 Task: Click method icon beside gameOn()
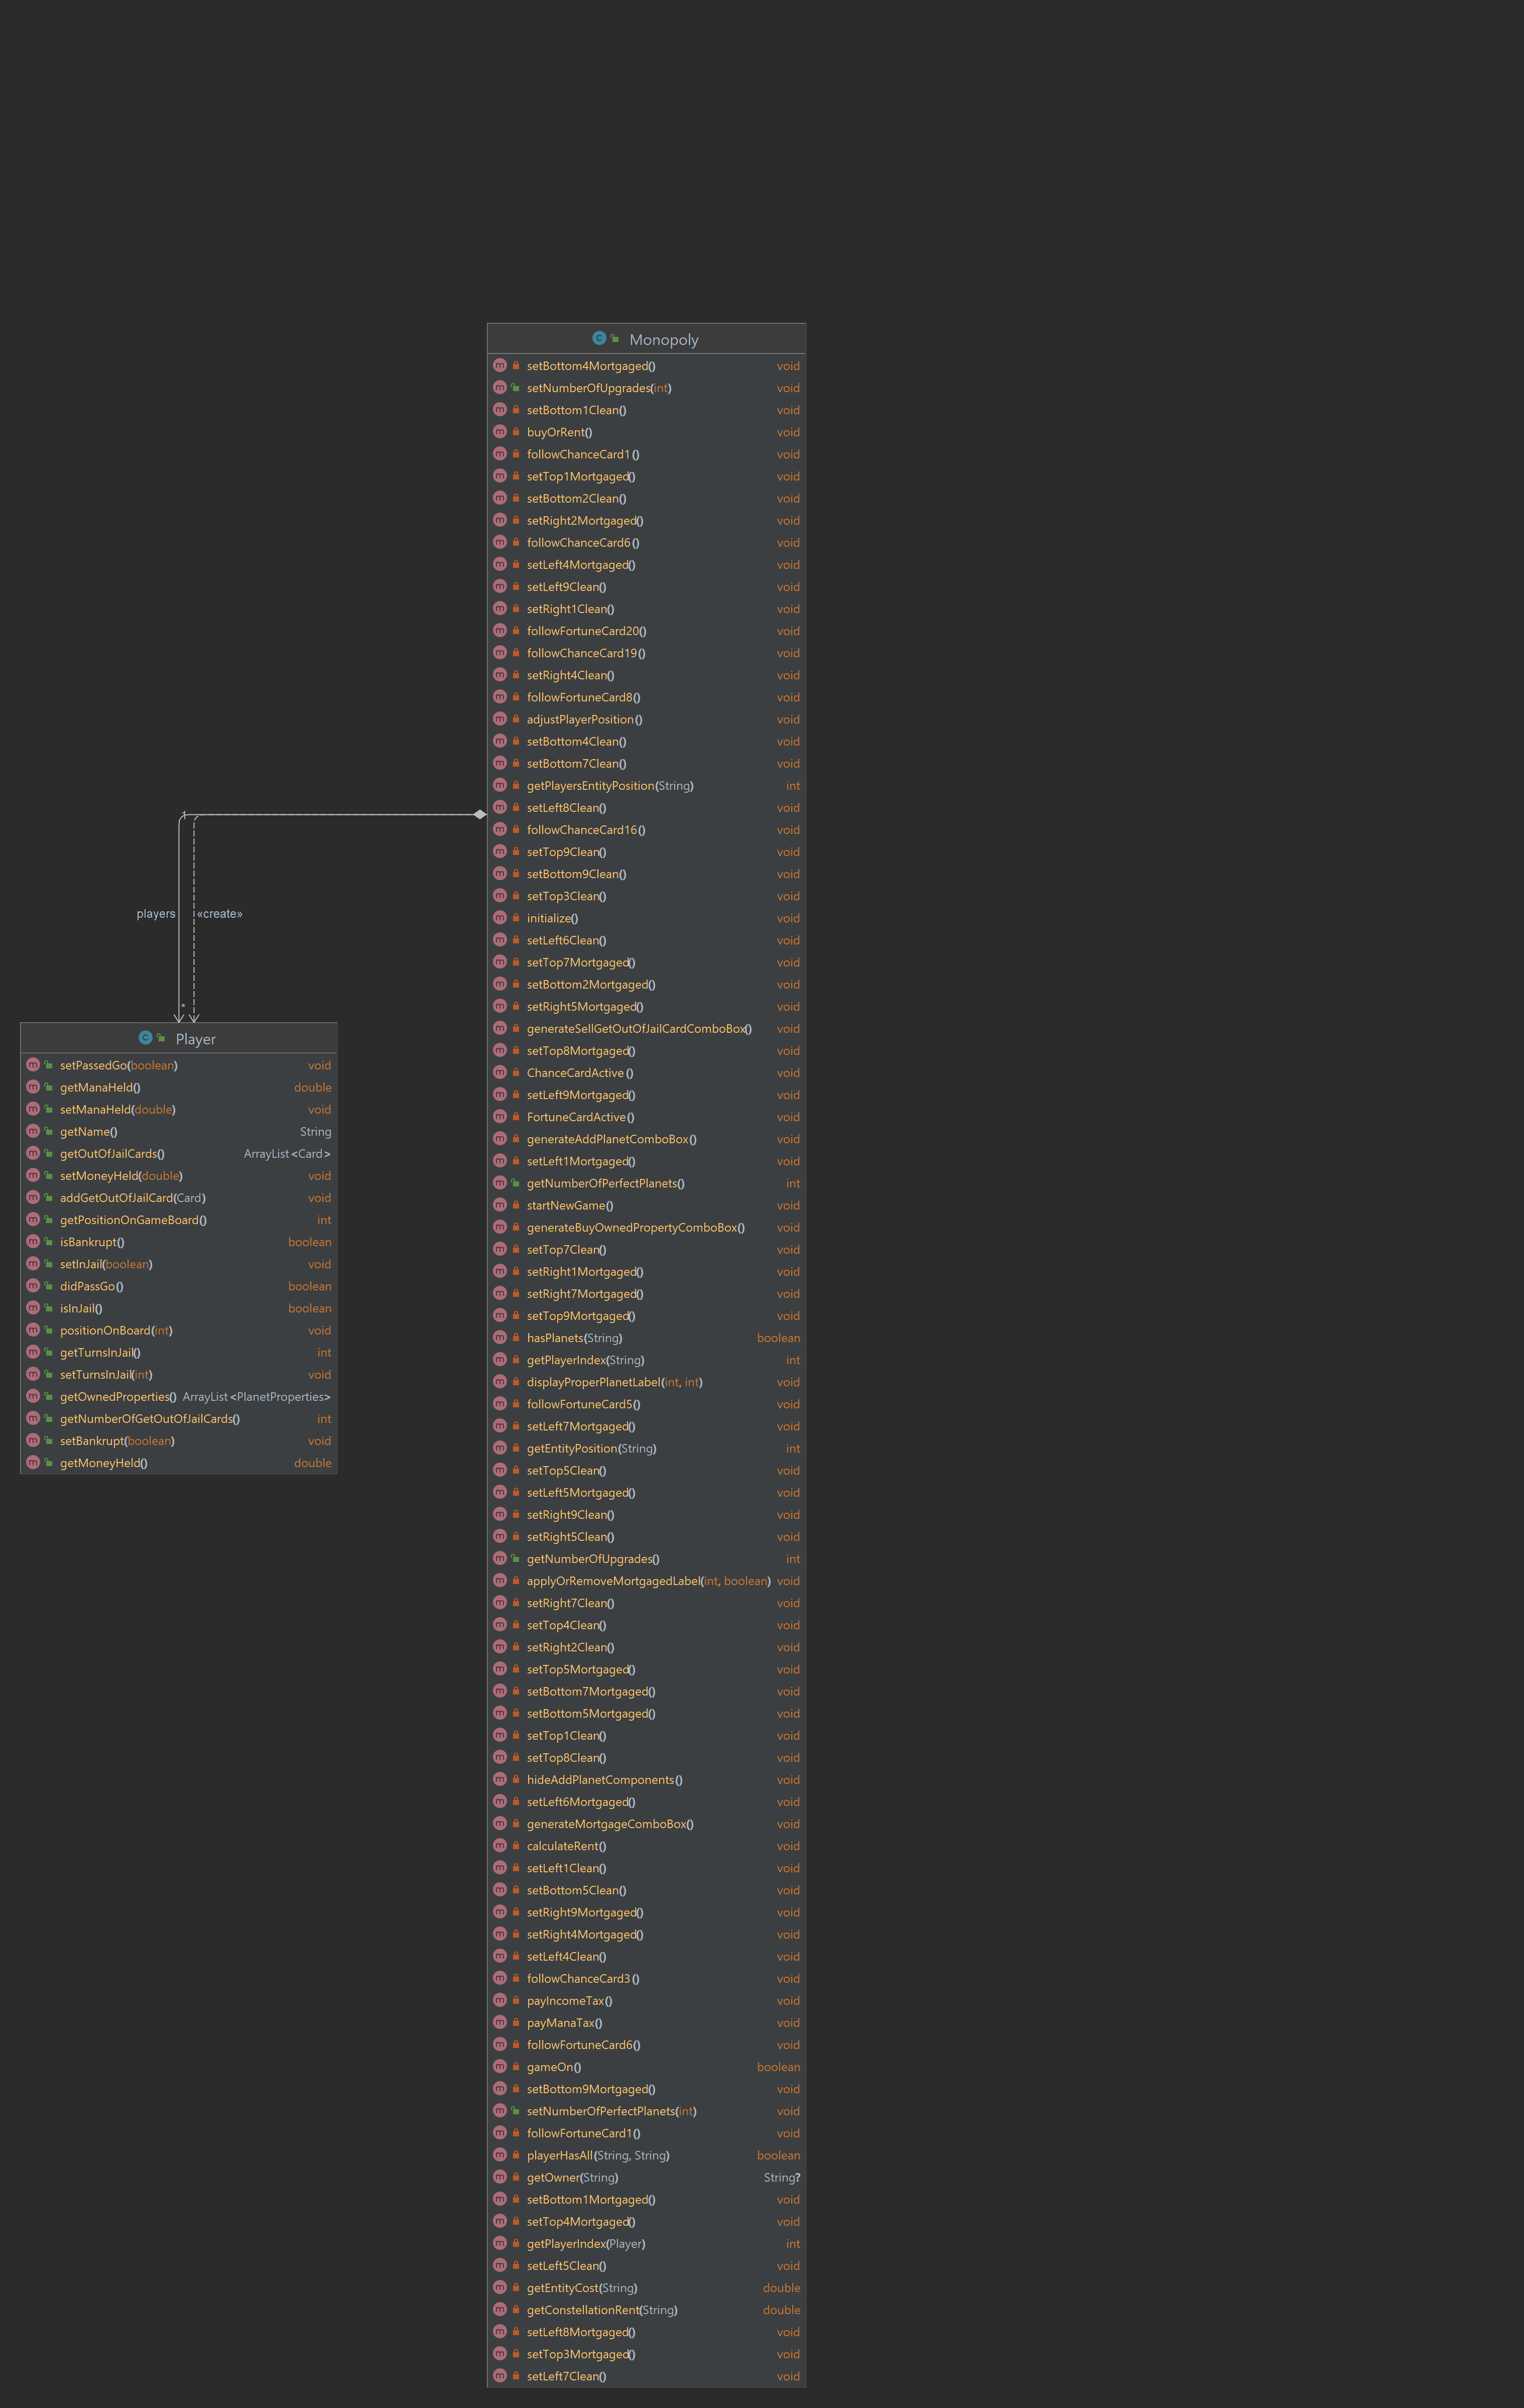[x=500, y=2067]
